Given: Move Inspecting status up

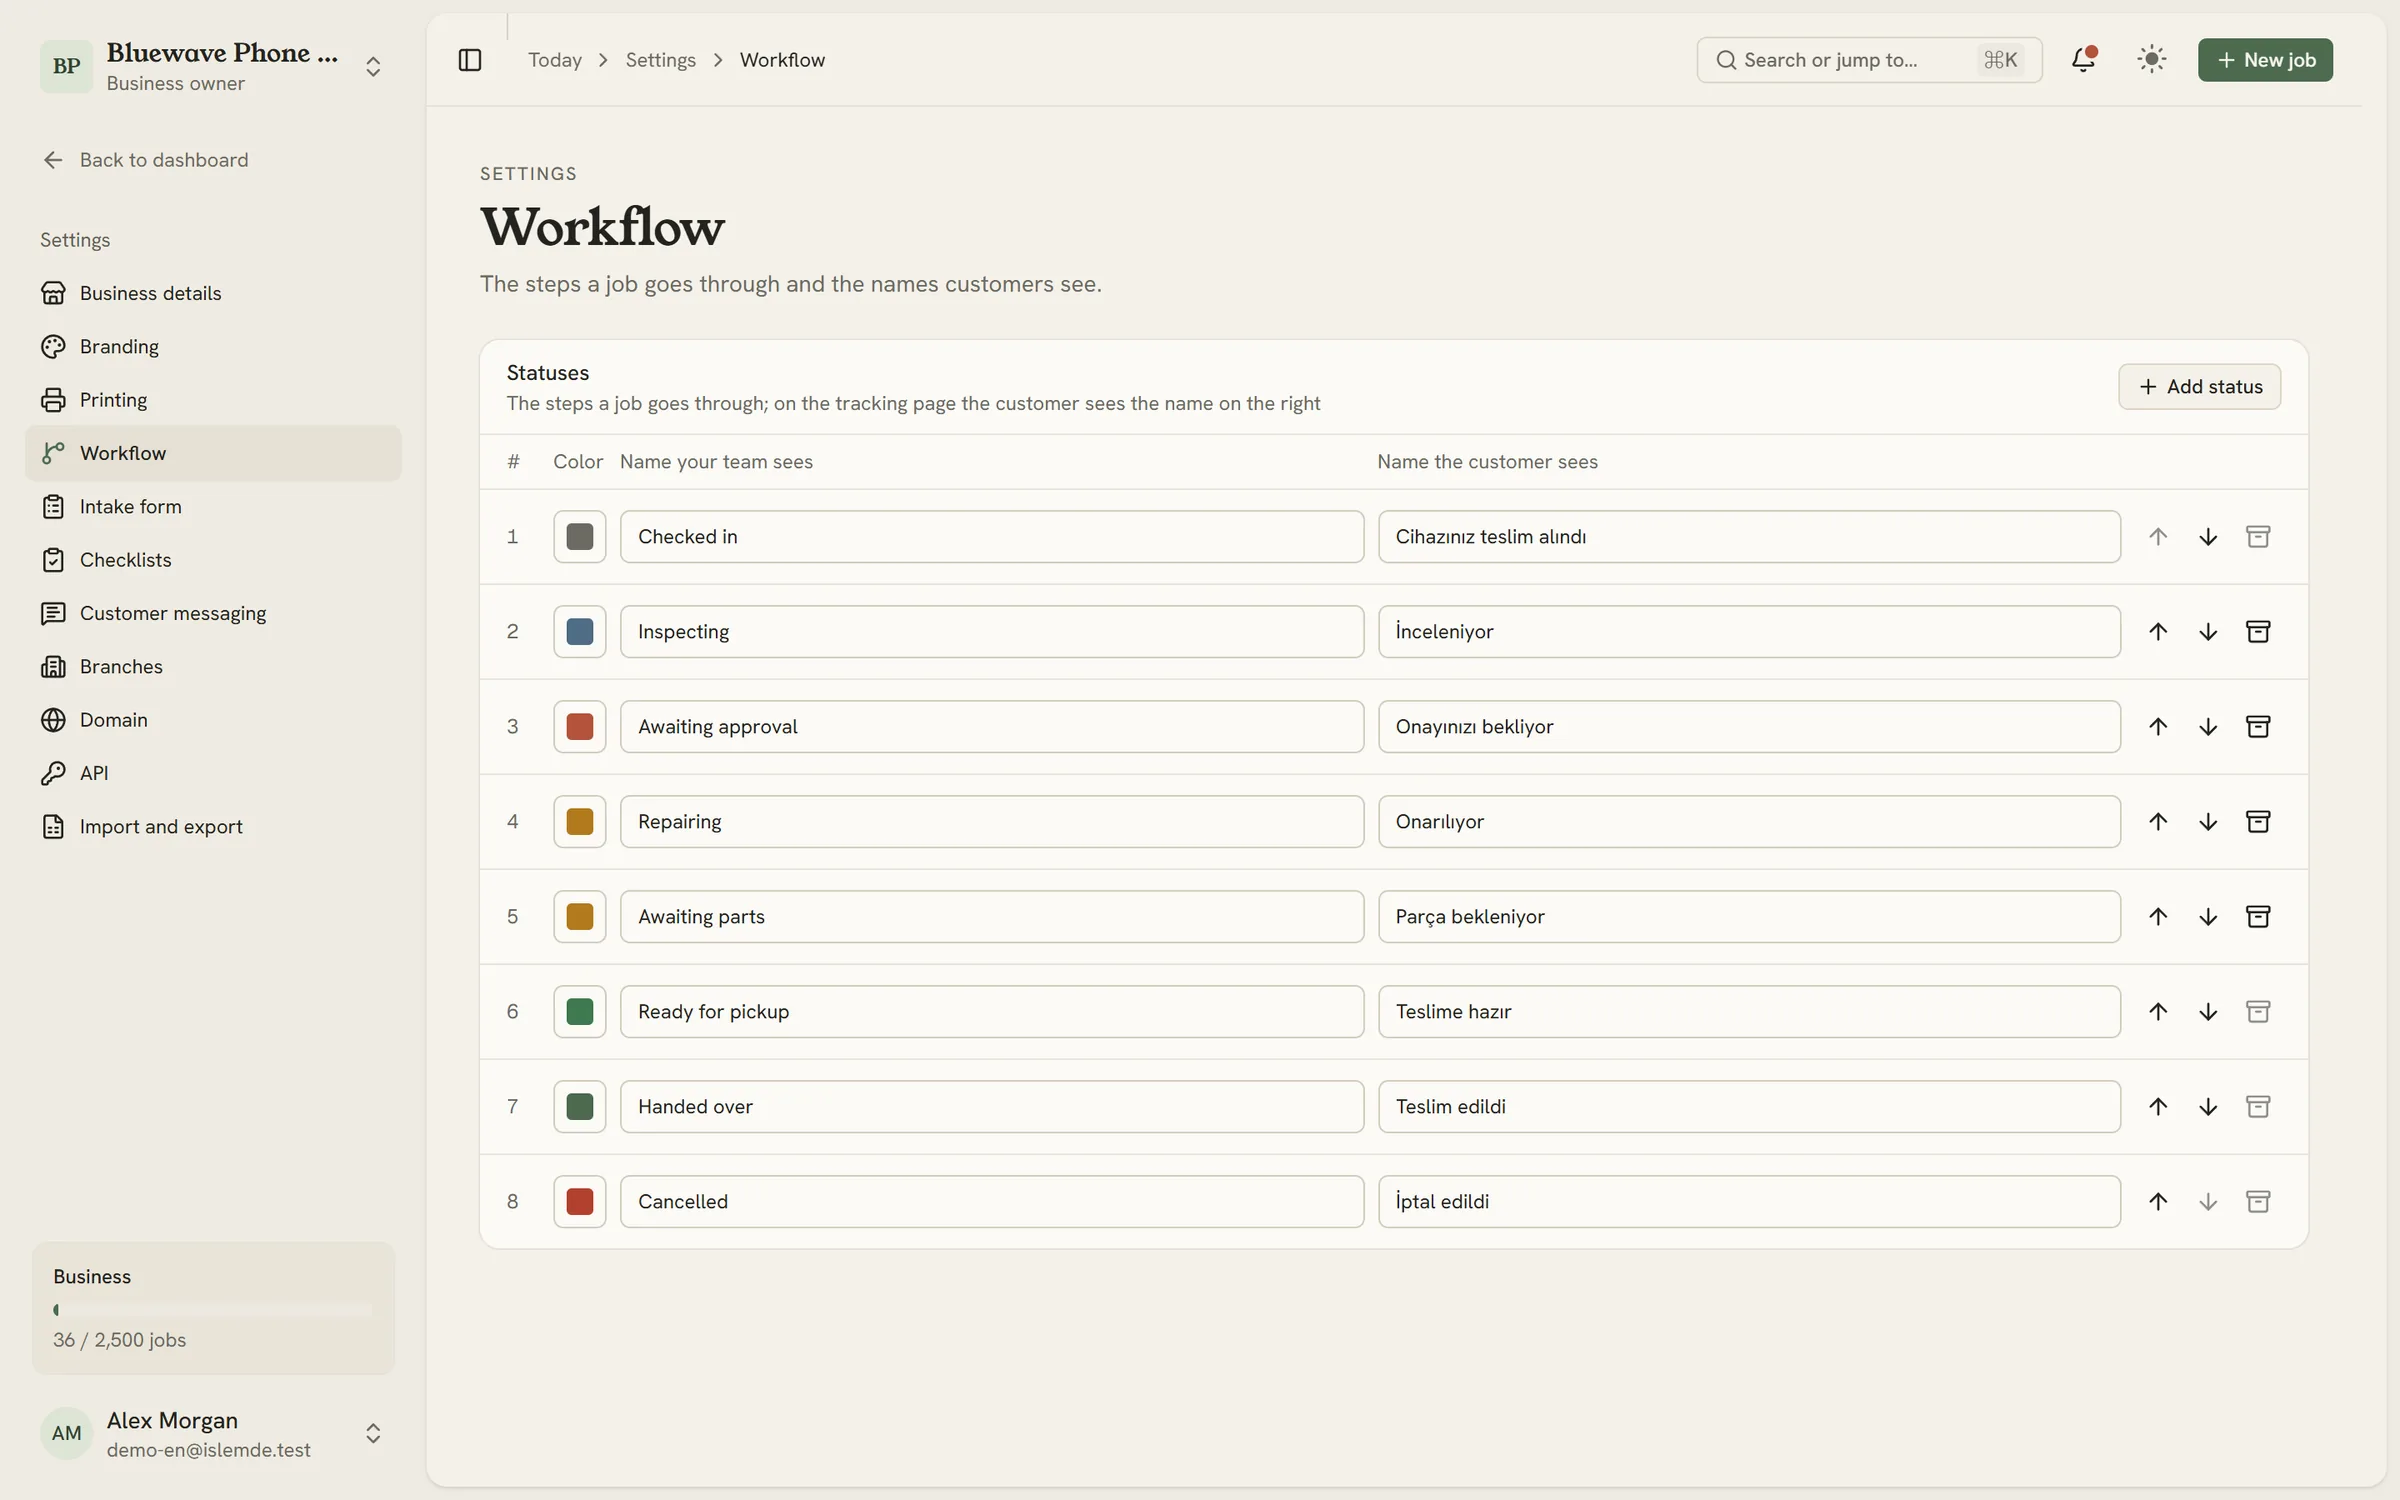Looking at the screenshot, I should click(2158, 632).
